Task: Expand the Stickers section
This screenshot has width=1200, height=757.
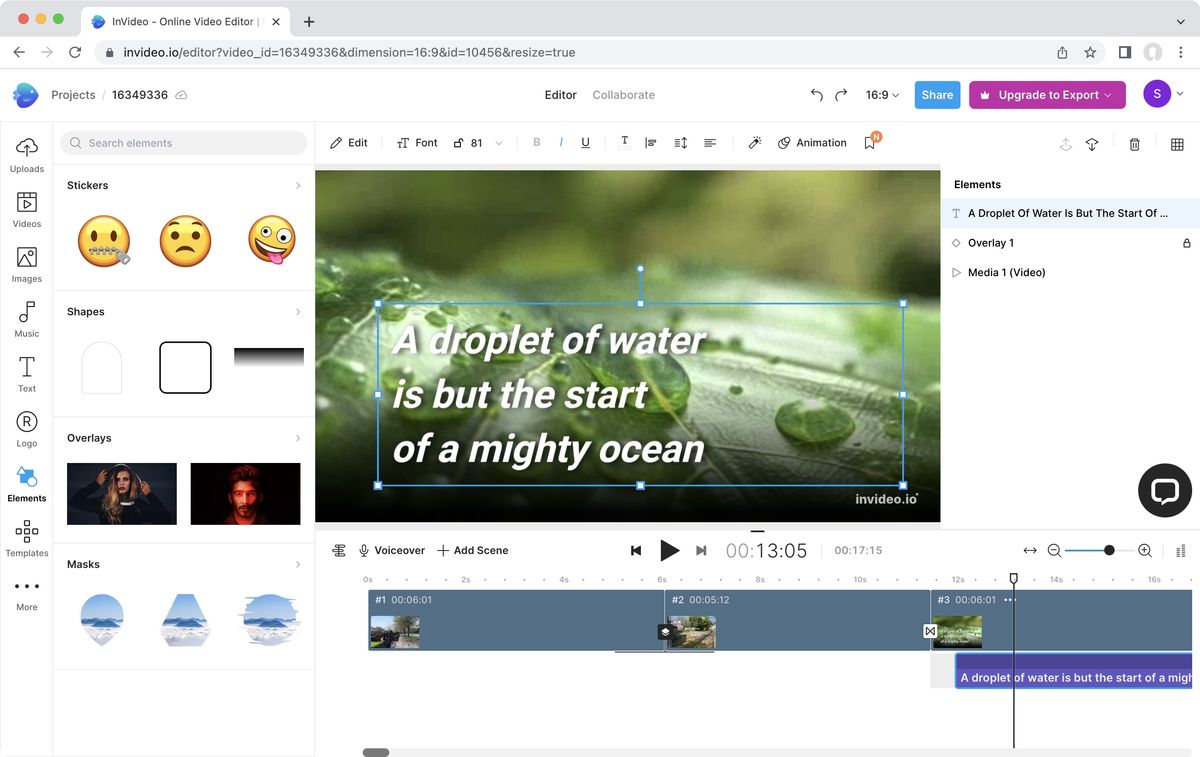Action: point(297,185)
